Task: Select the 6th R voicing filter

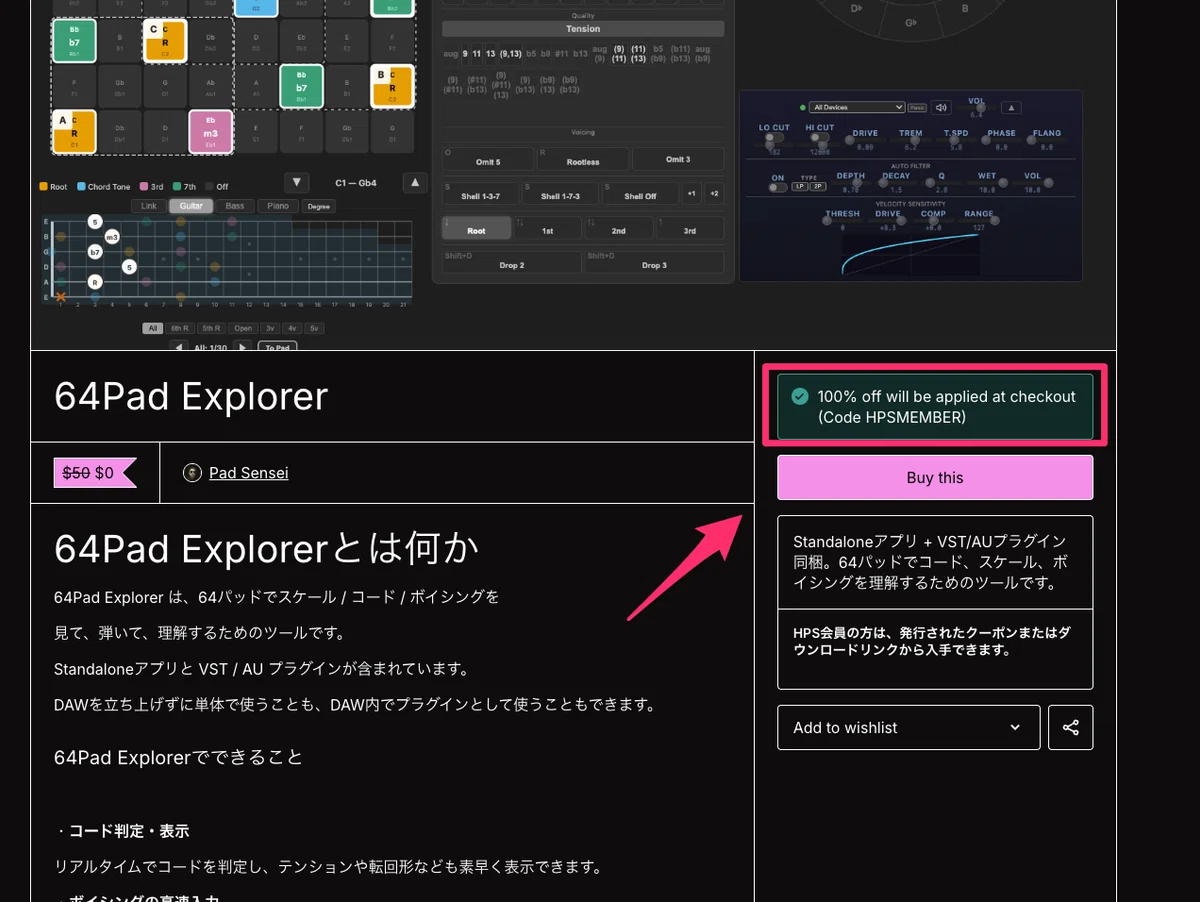Action: pyautogui.click(x=181, y=328)
